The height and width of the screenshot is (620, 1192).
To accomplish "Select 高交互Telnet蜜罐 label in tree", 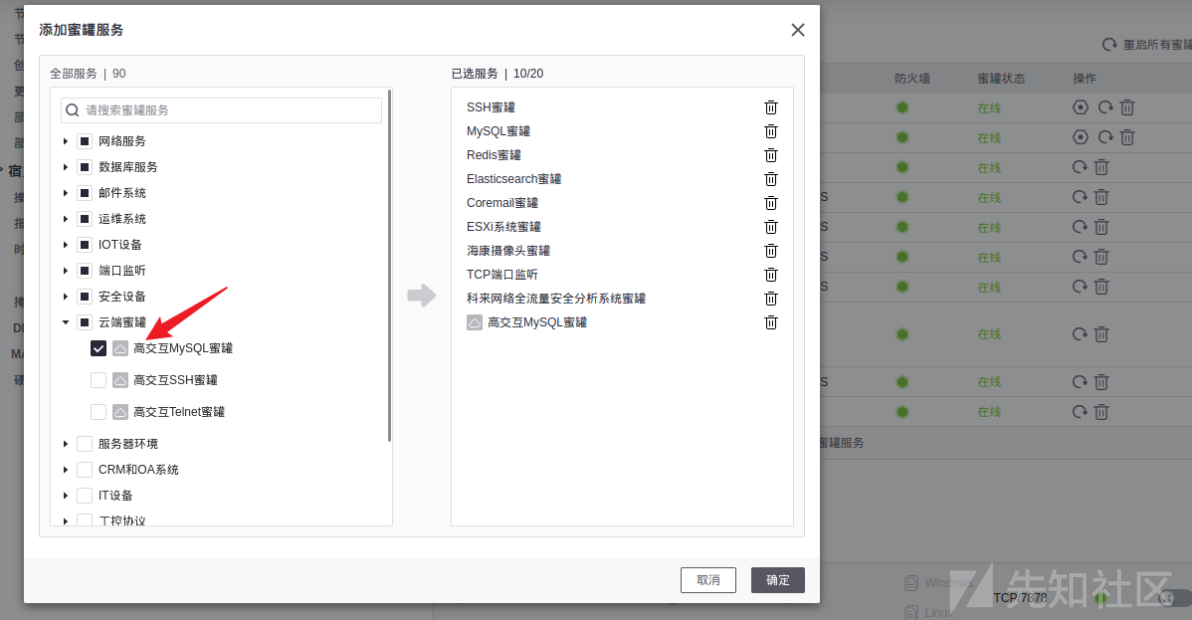I will (x=179, y=412).
